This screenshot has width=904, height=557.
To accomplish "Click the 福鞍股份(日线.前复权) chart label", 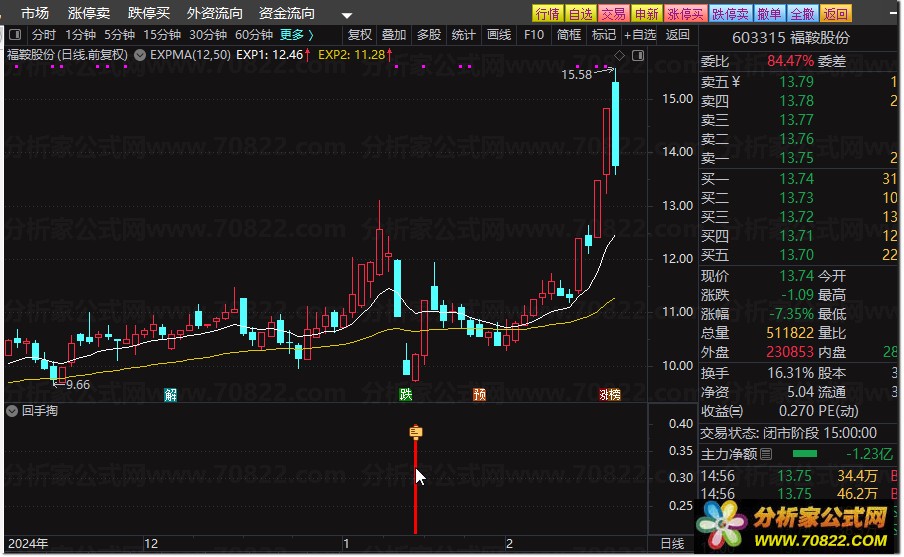I will pyautogui.click(x=67, y=55).
